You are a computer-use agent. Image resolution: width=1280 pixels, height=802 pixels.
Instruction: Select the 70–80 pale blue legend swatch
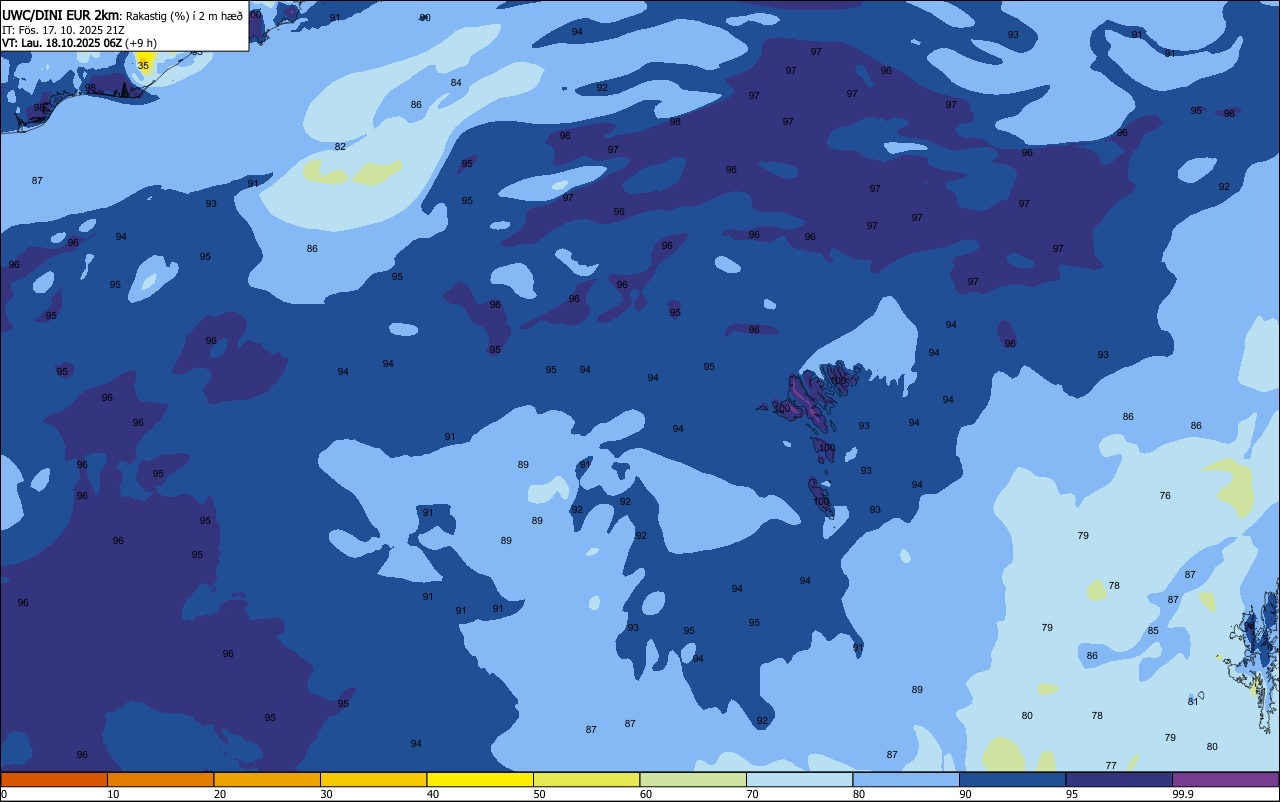(799, 779)
